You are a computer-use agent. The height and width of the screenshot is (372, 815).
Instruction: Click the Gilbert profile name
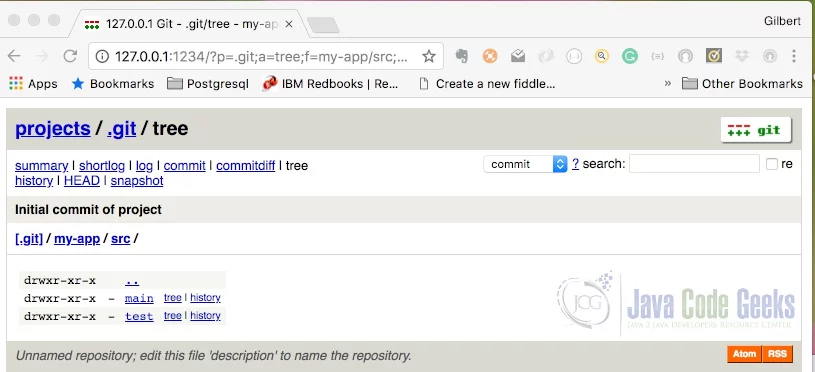tap(782, 21)
